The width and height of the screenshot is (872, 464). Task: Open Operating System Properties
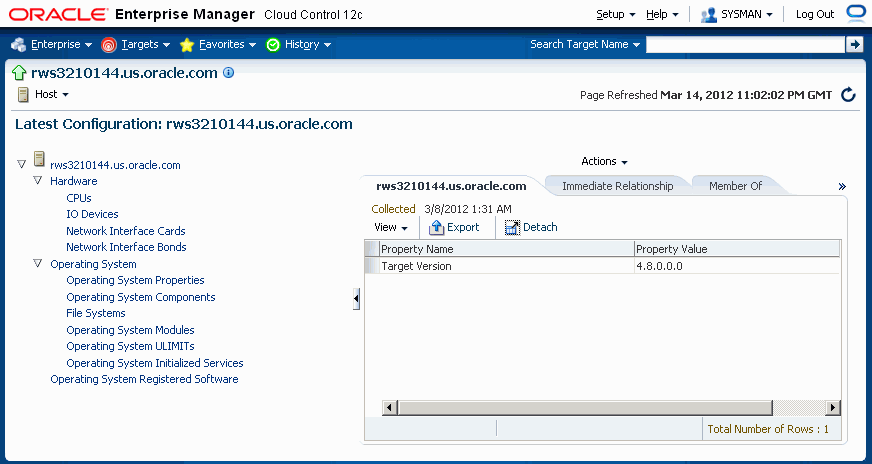(135, 280)
